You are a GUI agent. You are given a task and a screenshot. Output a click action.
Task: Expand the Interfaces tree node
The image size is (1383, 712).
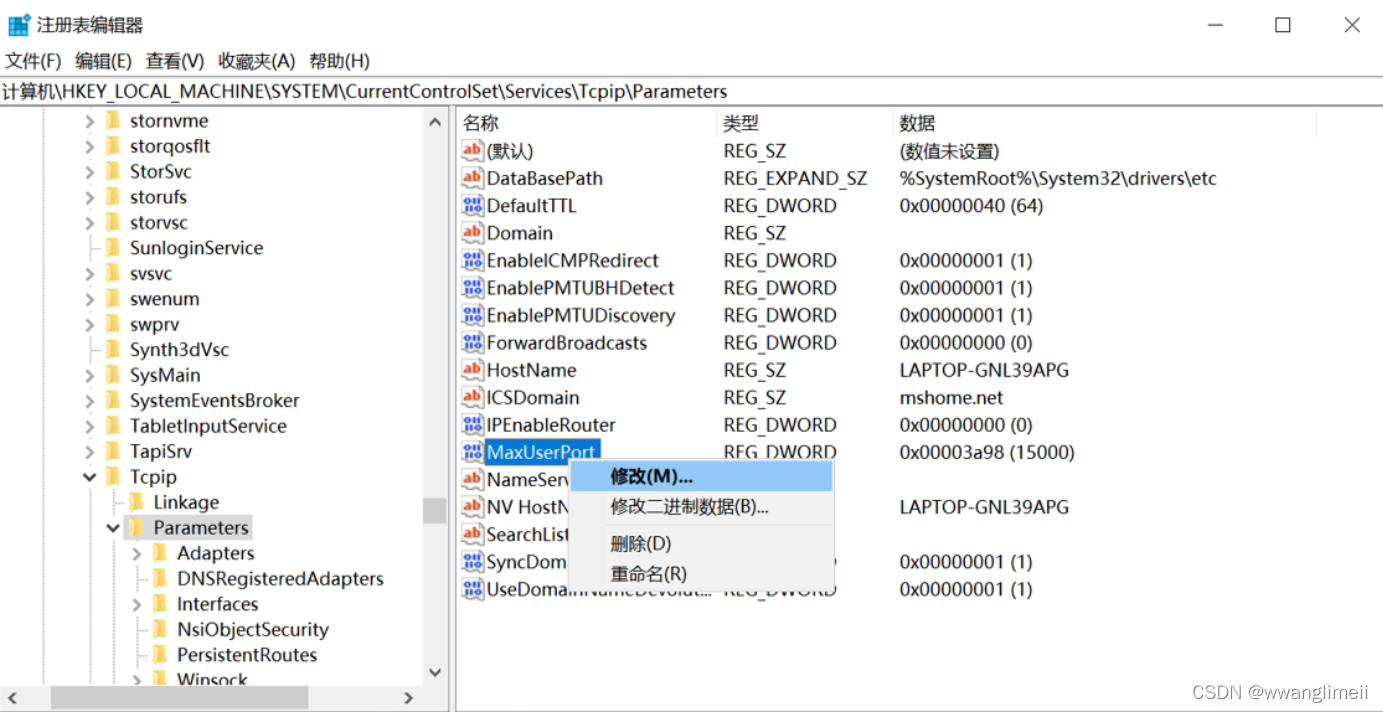[137, 604]
